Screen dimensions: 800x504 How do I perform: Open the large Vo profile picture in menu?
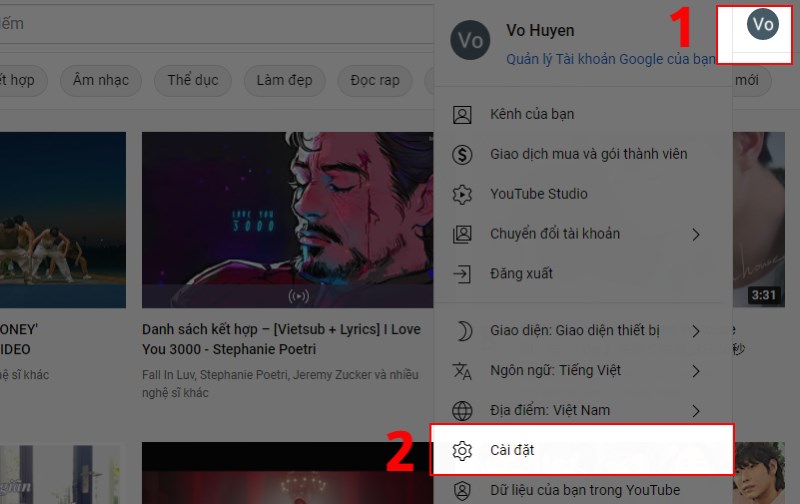[x=470, y=40]
